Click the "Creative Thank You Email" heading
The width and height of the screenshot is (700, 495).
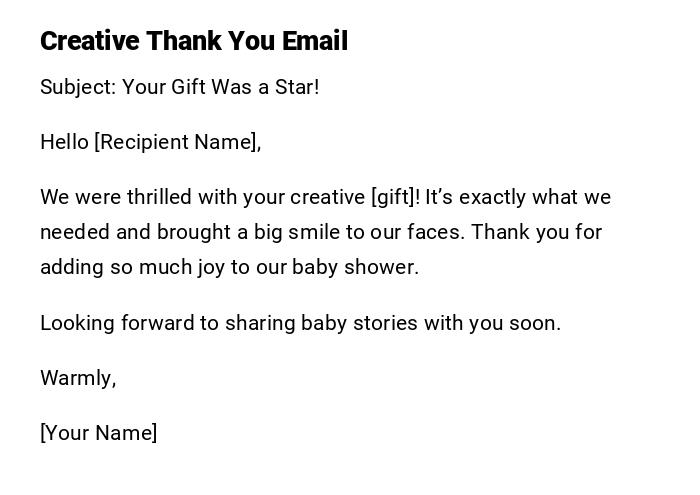tap(193, 41)
